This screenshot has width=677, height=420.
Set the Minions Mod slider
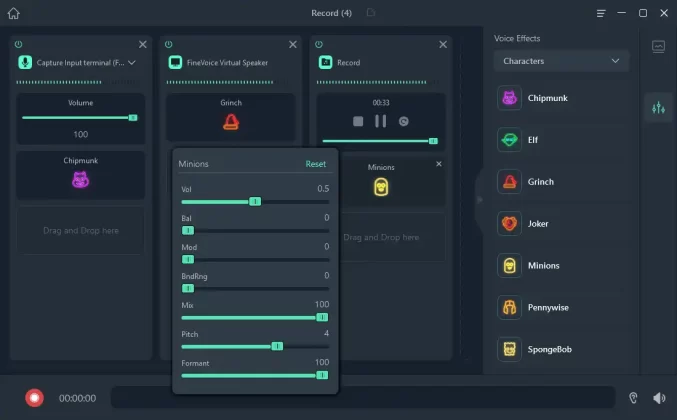tap(255, 259)
